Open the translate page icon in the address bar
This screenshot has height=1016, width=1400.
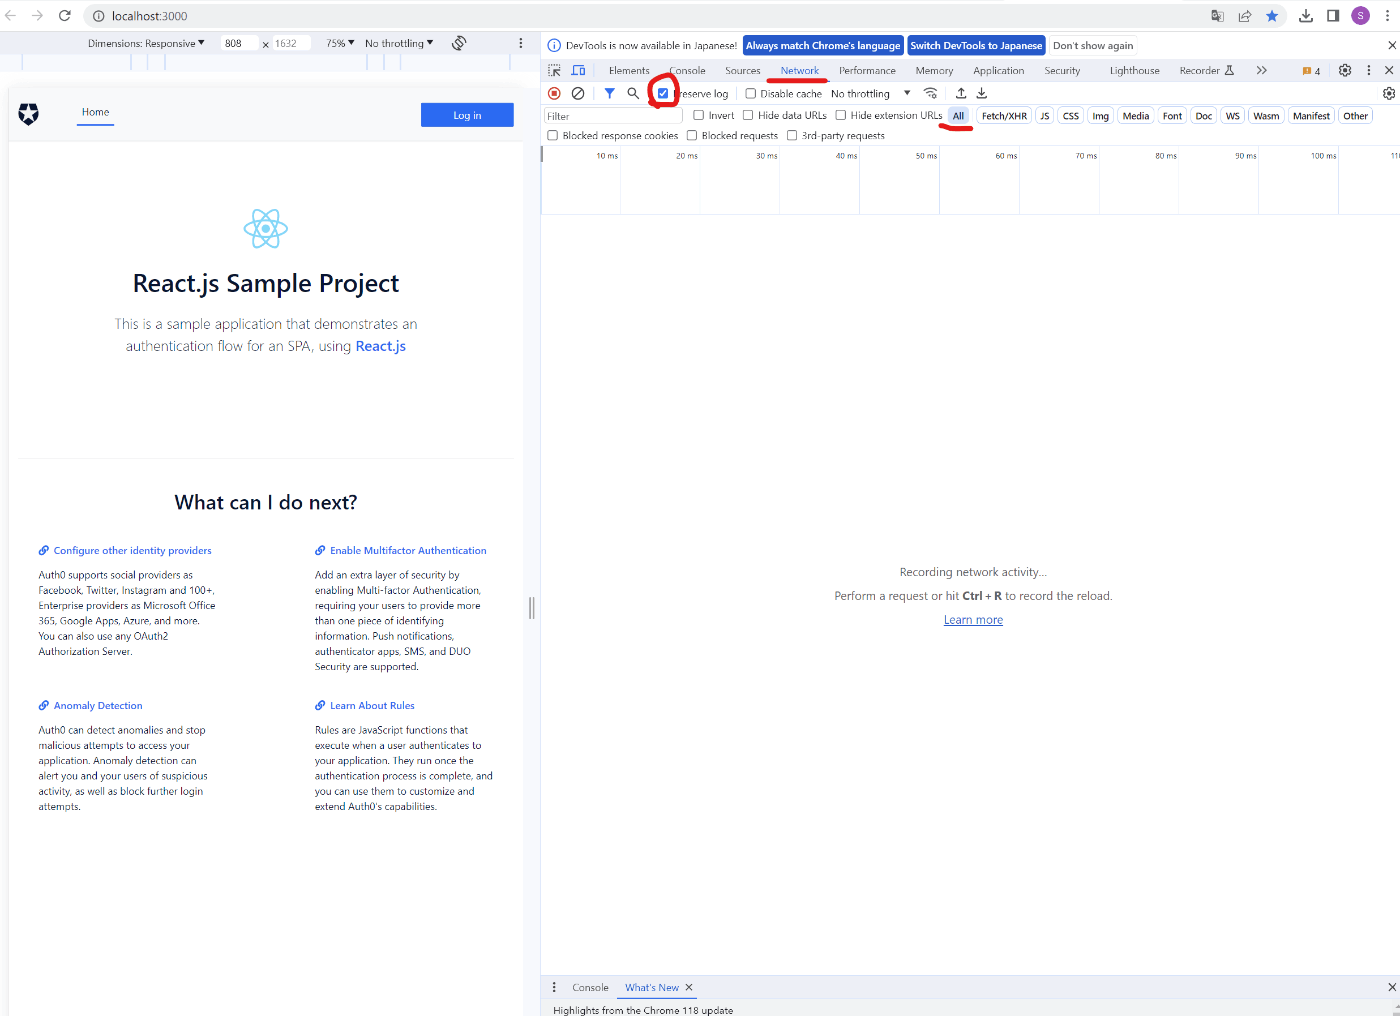(x=1217, y=16)
